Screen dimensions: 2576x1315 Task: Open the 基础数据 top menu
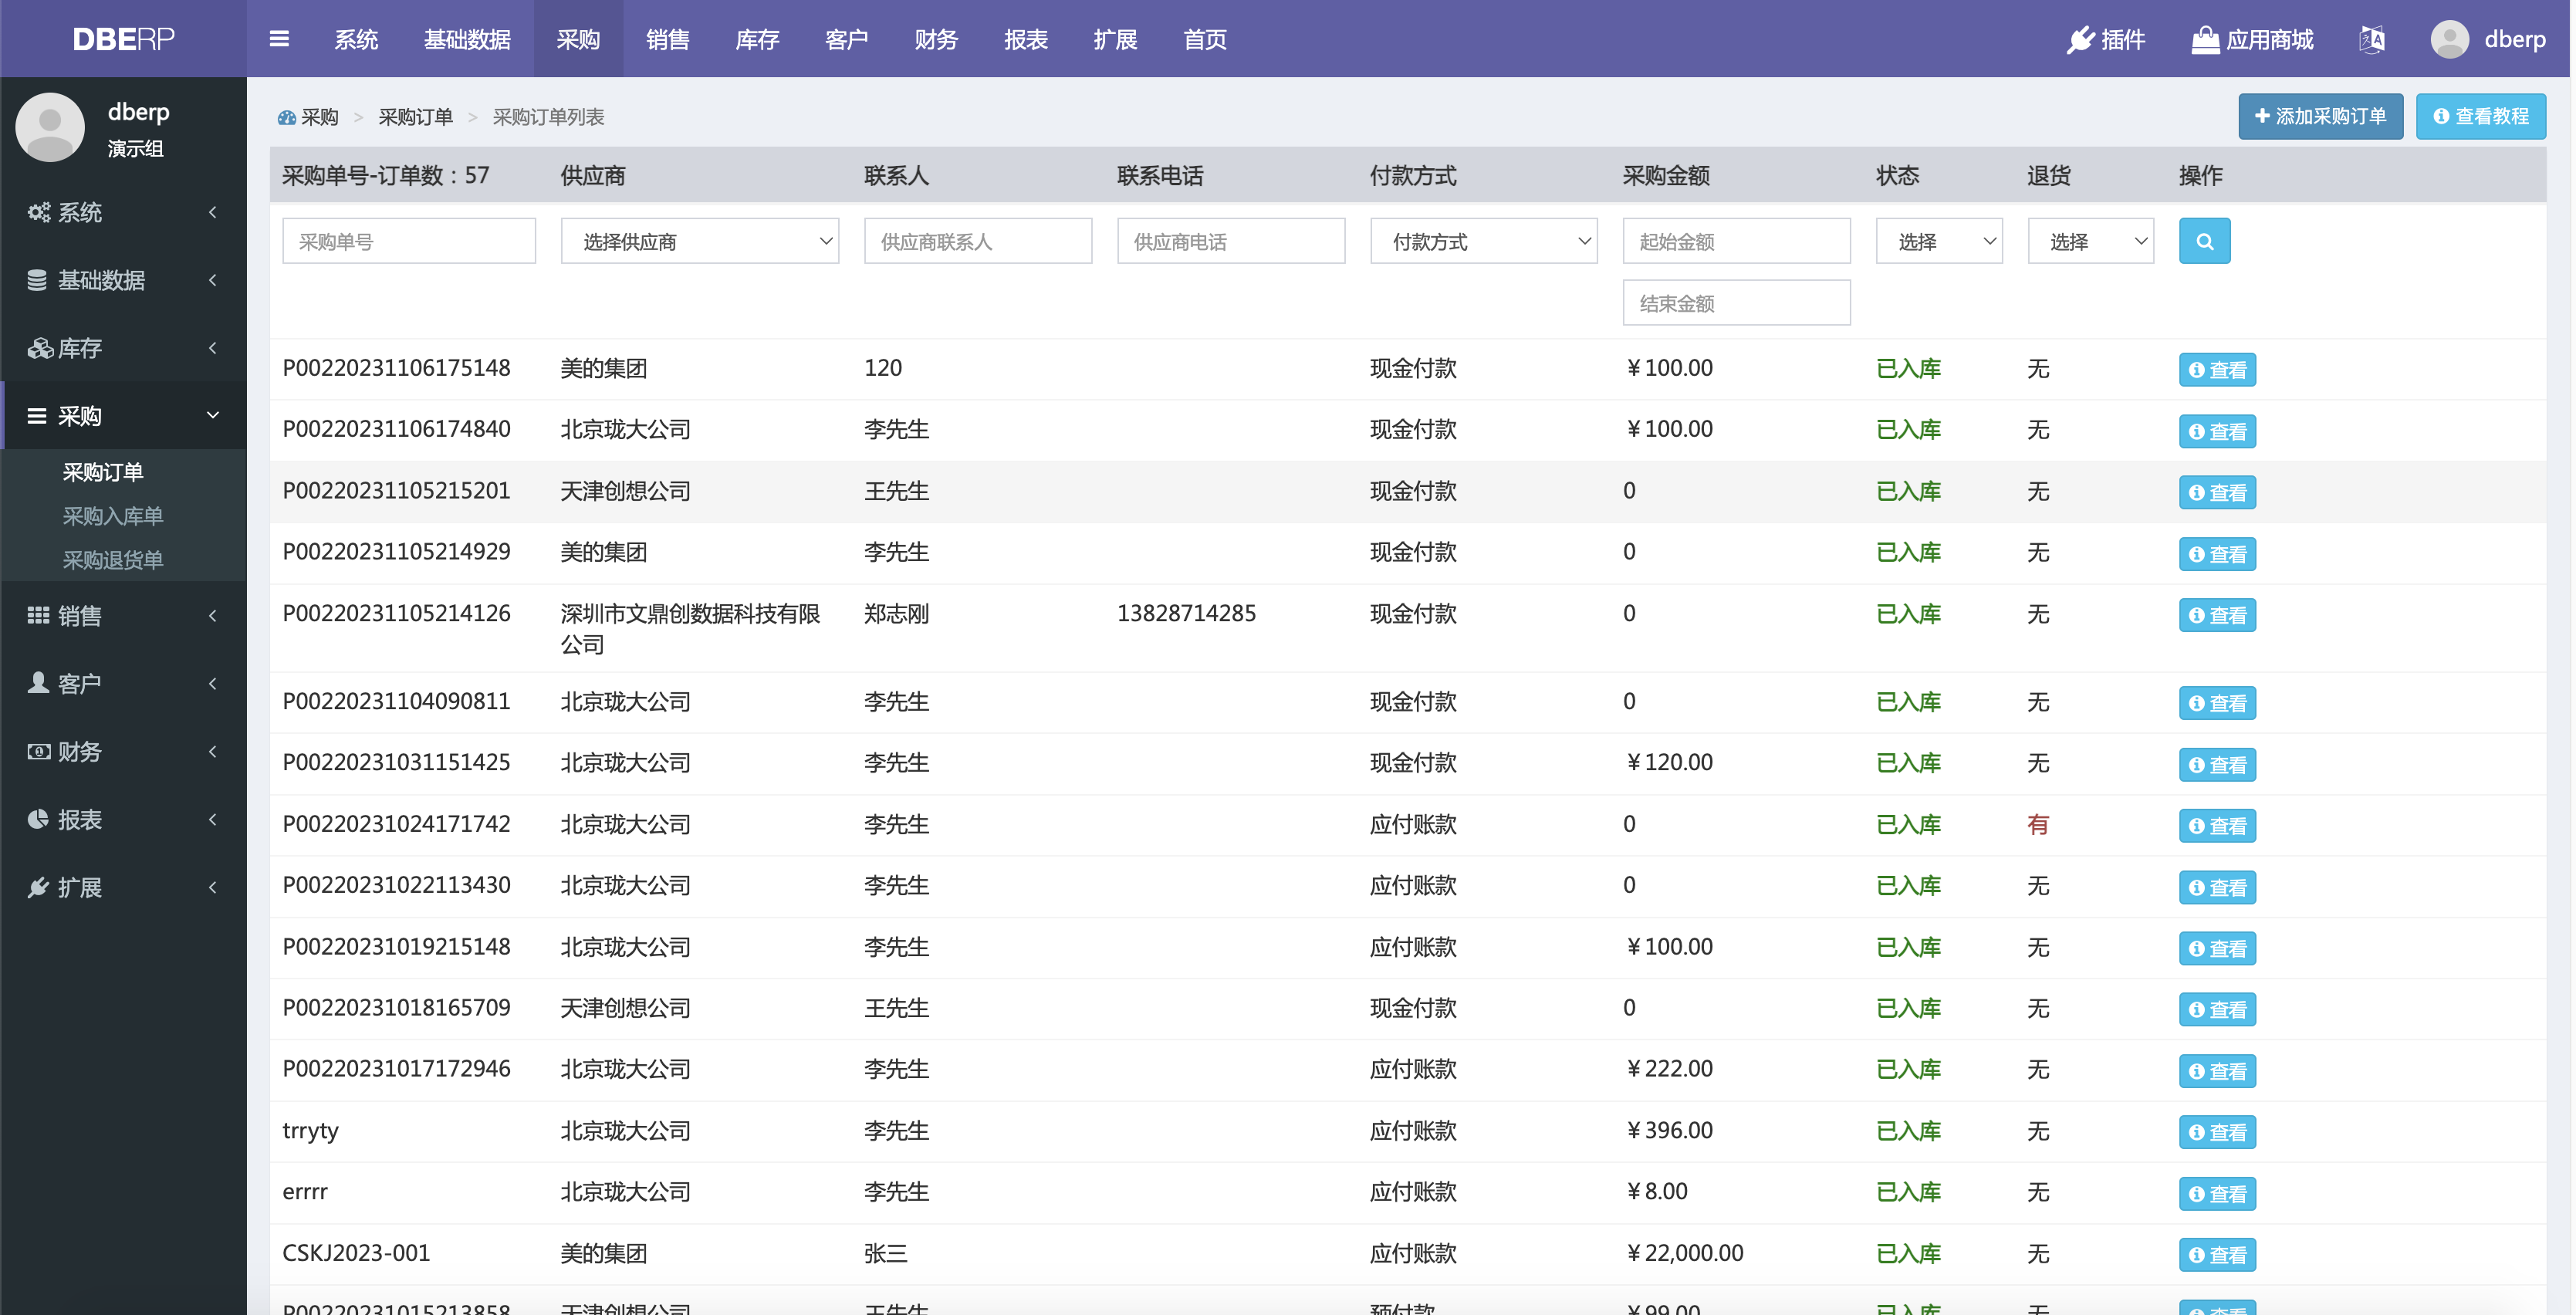[467, 39]
